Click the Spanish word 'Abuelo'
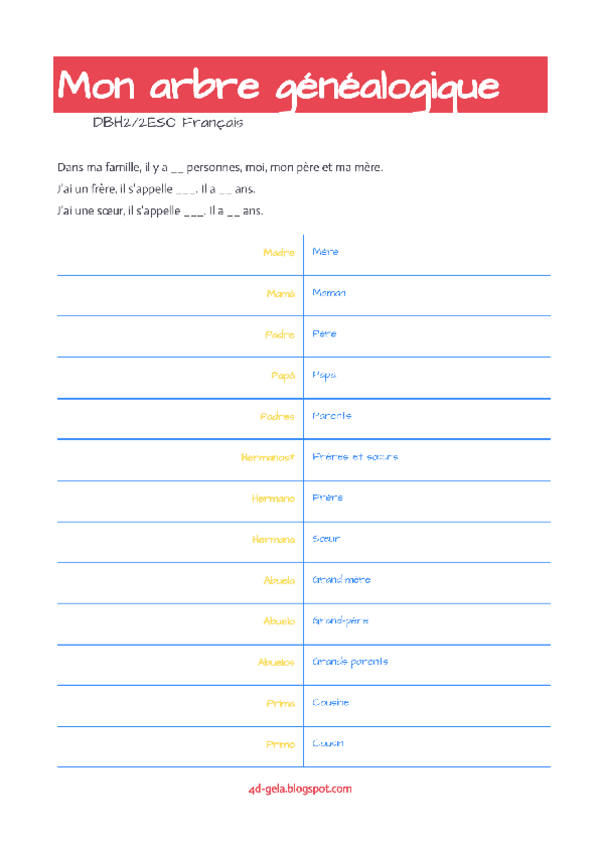This screenshot has width=600, height=848. [x=279, y=621]
